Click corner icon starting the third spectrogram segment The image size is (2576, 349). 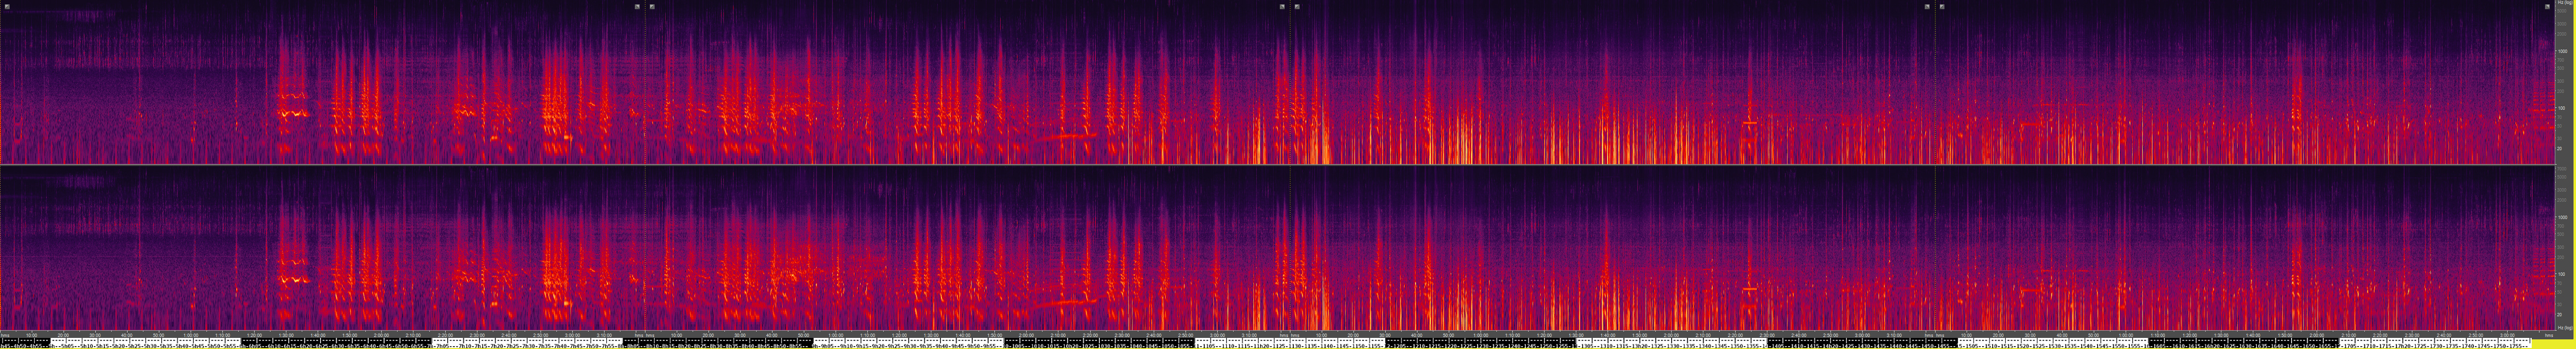click(1297, 6)
